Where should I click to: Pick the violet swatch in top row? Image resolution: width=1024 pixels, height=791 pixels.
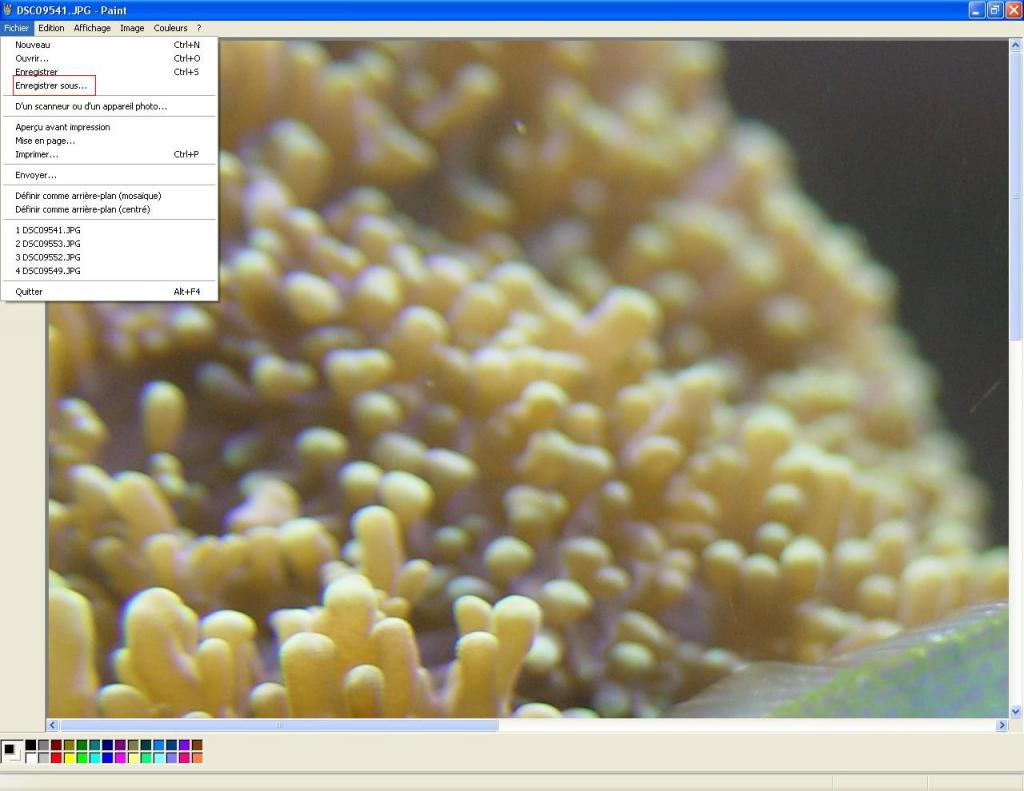(x=184, y=745)
